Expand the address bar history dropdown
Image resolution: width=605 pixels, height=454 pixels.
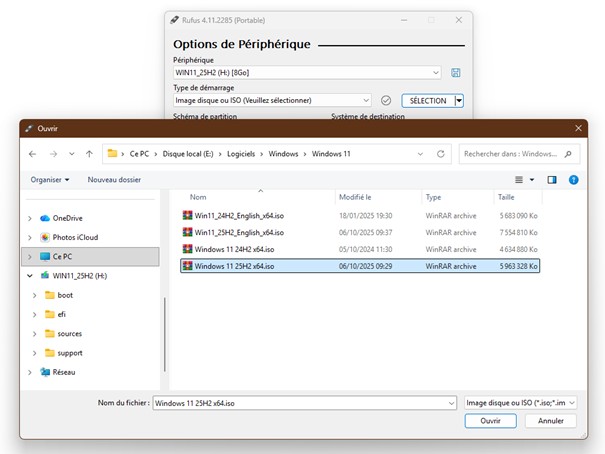[x=420, y=154]
